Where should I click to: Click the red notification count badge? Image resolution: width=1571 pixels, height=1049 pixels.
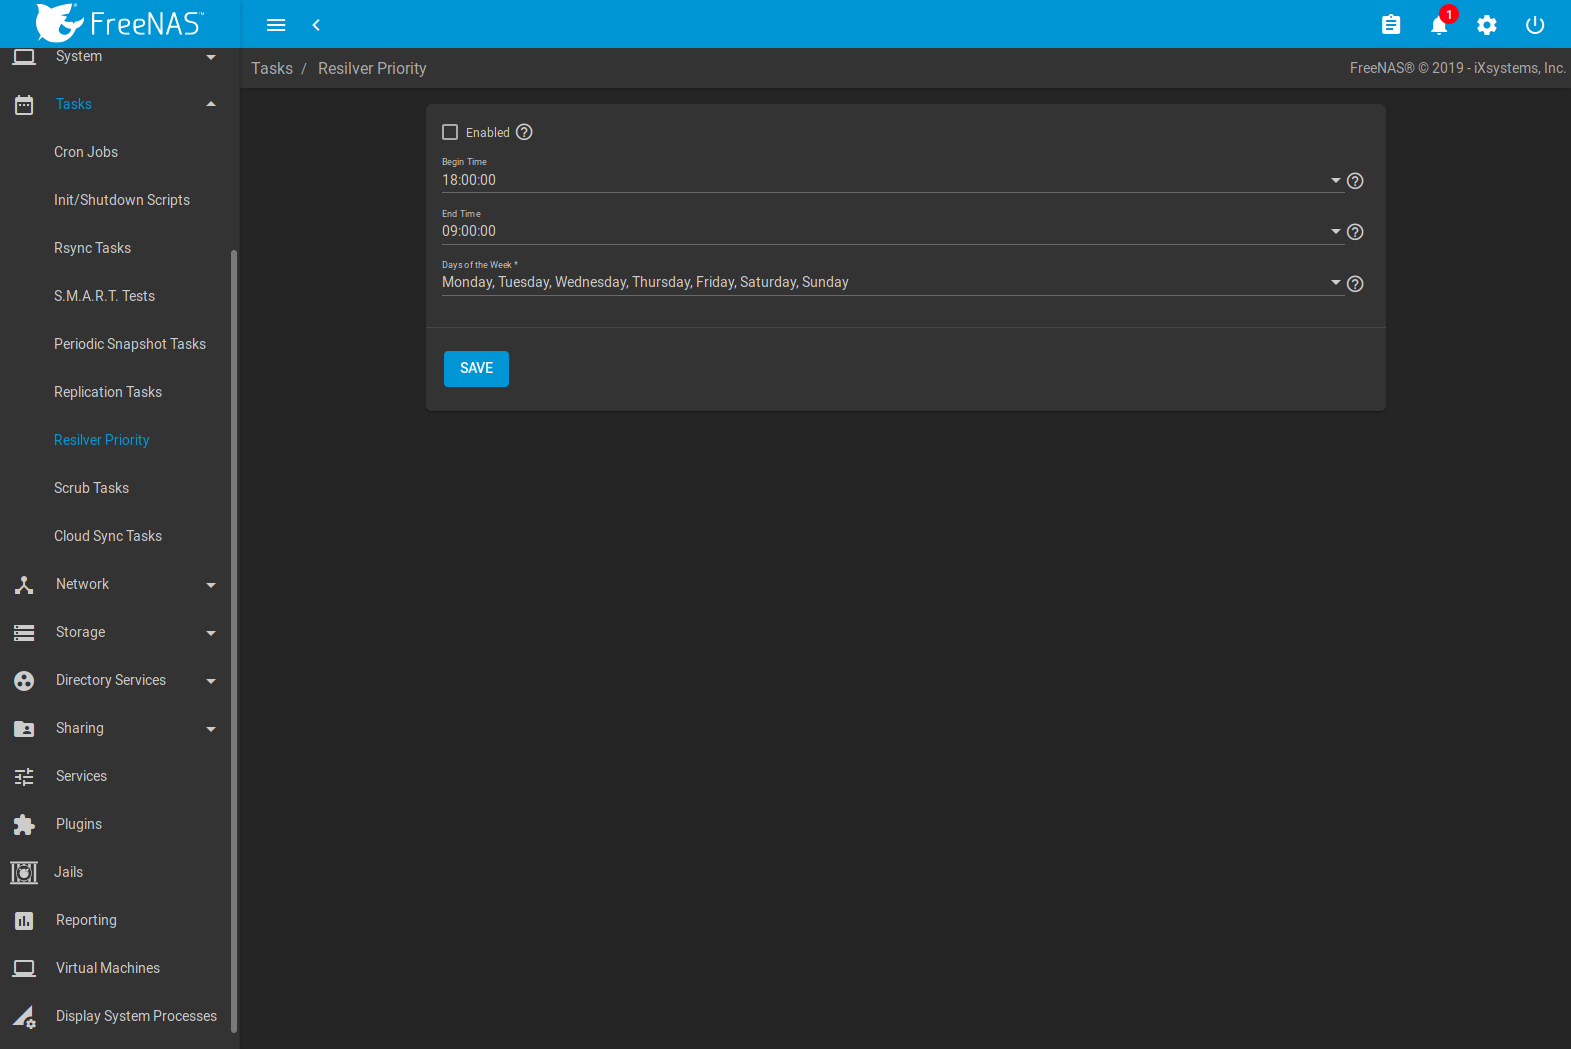point(1449,14)
